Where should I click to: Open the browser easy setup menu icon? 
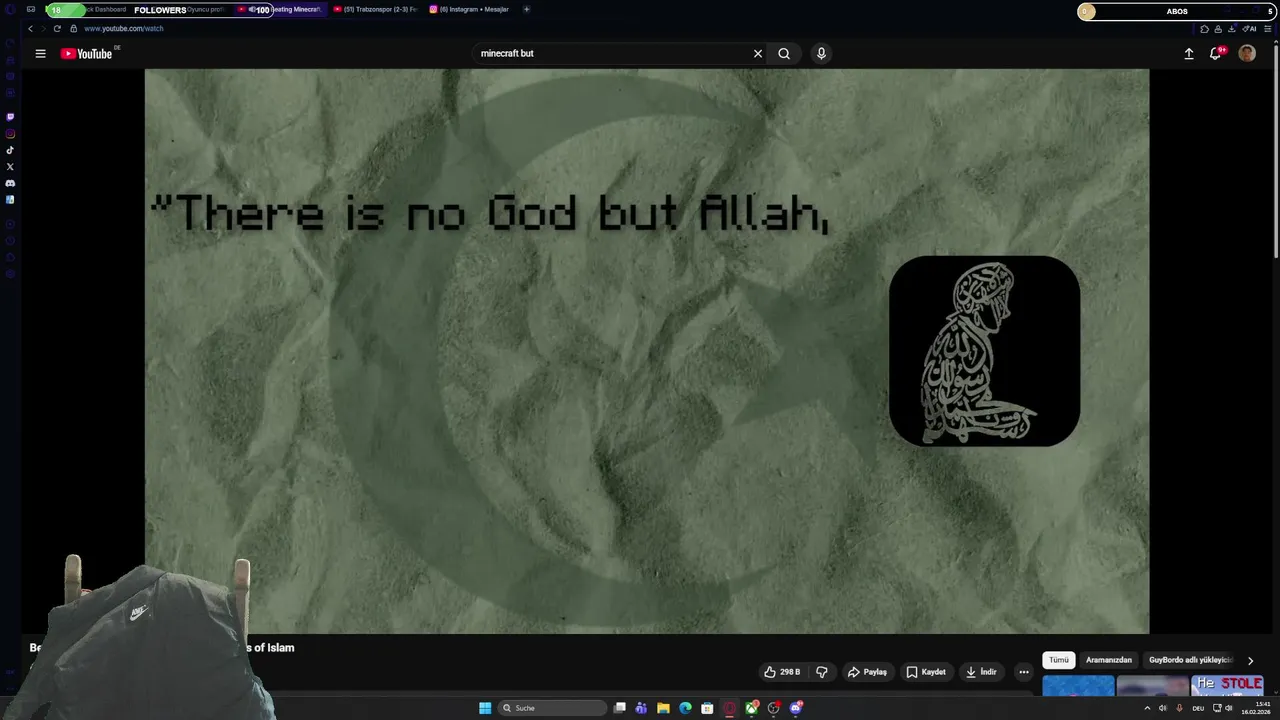pos(1267,29)
